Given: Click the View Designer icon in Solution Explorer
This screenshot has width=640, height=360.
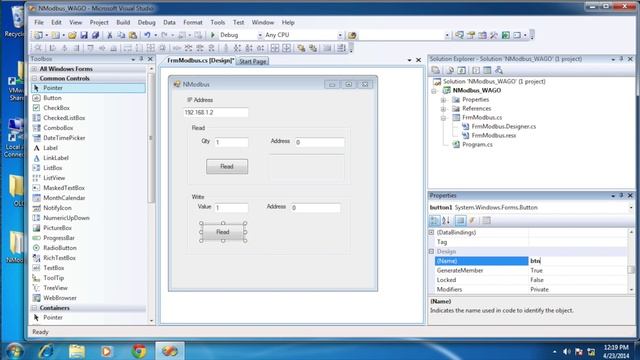Looking at the screenshot, I should coord(487,70).
